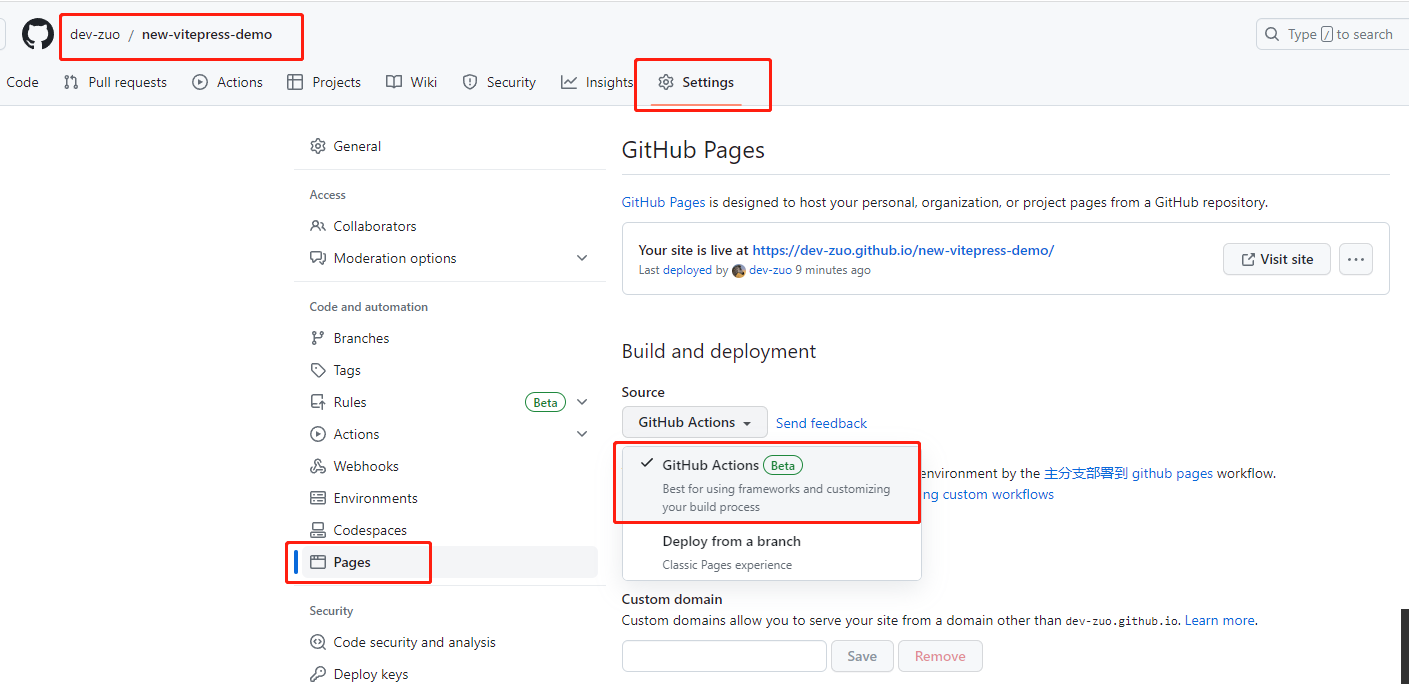Click the play icon beside sidebar Actions

[x=318, y=434]
